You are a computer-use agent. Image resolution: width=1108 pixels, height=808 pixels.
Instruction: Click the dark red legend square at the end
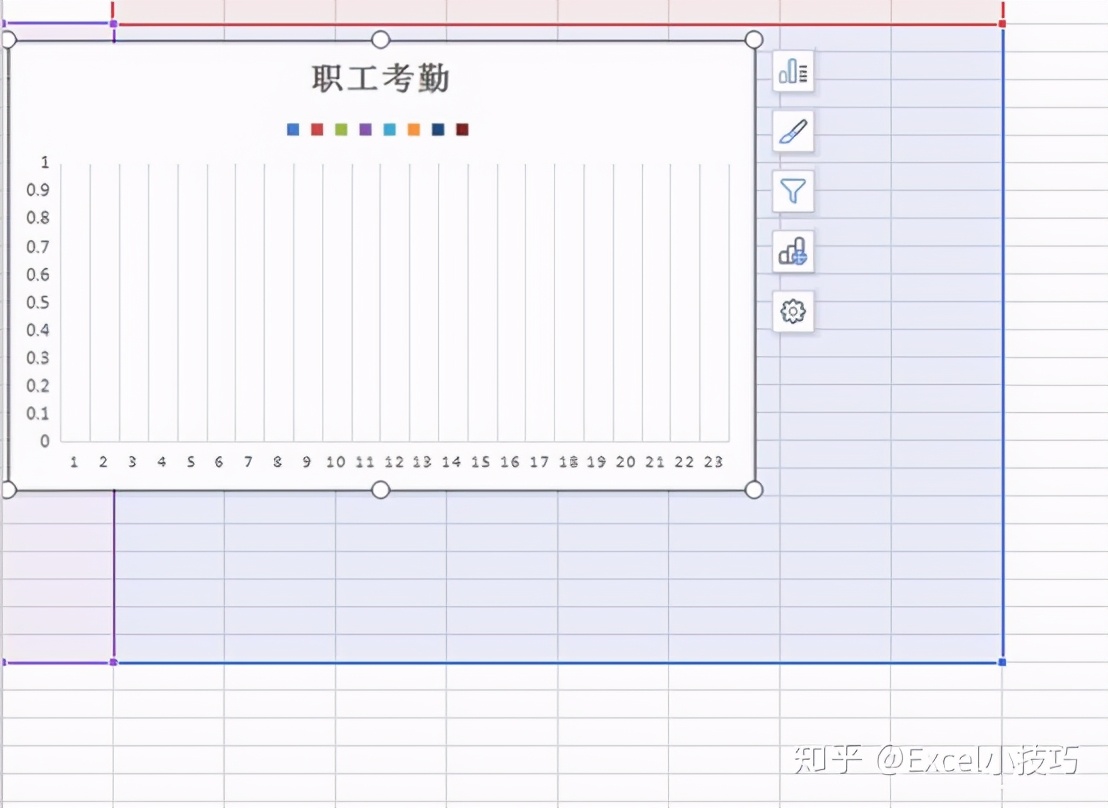click(461, 129)
